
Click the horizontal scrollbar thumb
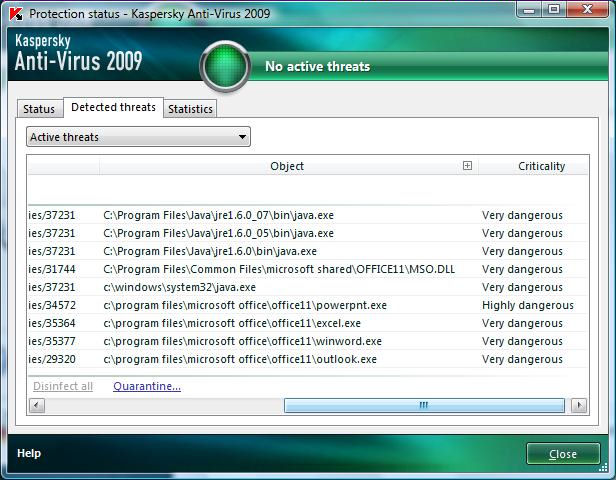tap(424, 405)
